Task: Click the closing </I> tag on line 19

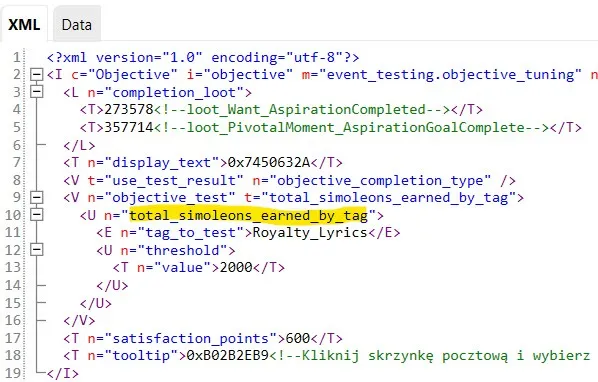Action: click(x=63, y=373)
